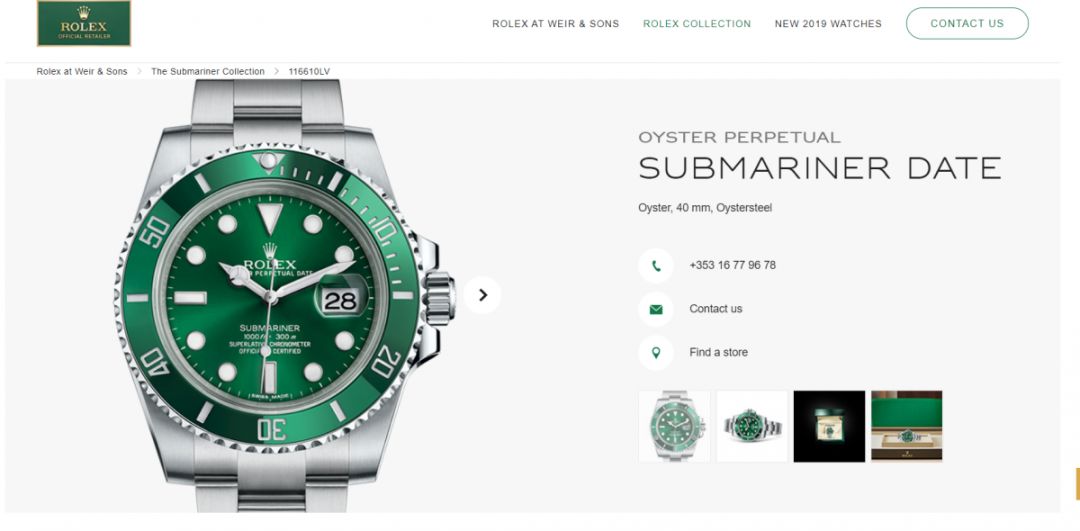Select the black background box thumbnail
Viewport: 1080px width, 531px height.
pos(829,426)
